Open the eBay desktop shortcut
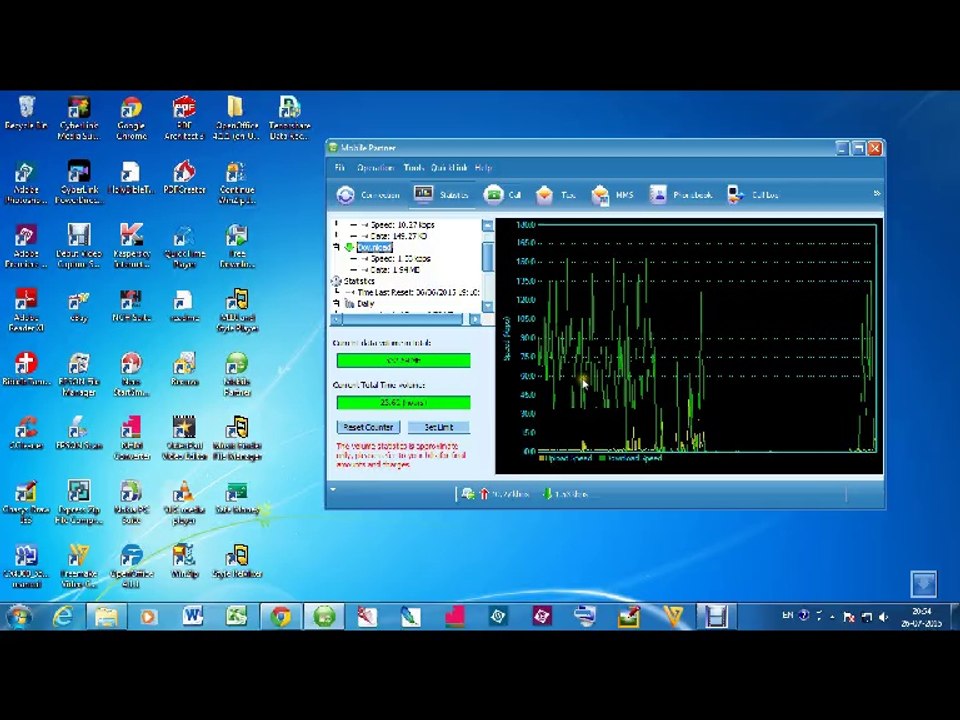960x720 pixels. pyautogui.click(x=78, y=306)
